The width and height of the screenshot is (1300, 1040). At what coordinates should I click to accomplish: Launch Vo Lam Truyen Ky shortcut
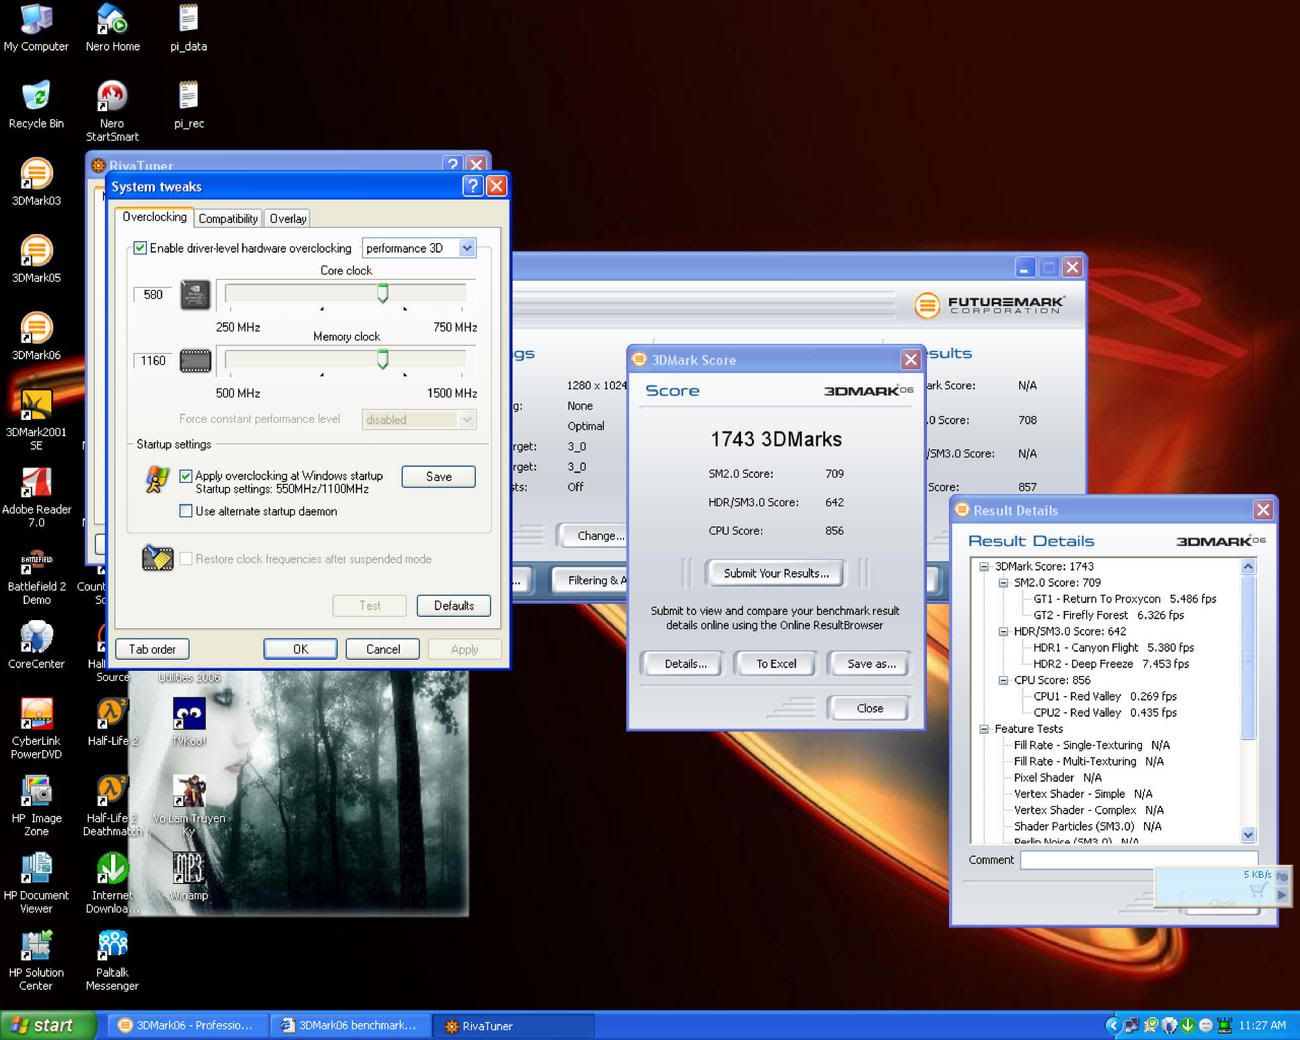(x=188, y=805)
